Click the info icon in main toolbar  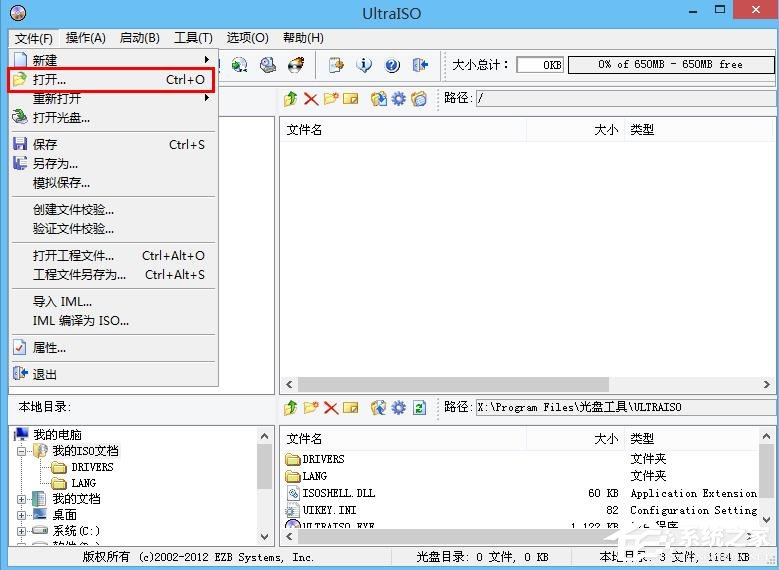pyautogui.click(x=364, y=65)
